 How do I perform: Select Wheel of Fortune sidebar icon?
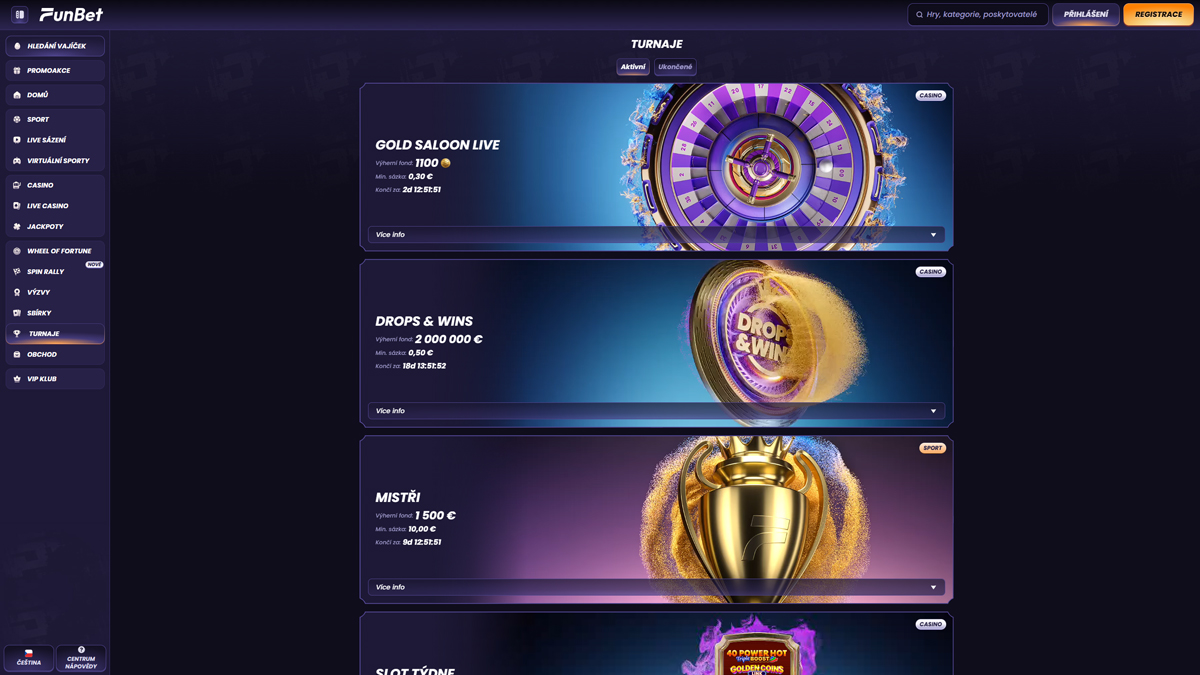point(17,251)
